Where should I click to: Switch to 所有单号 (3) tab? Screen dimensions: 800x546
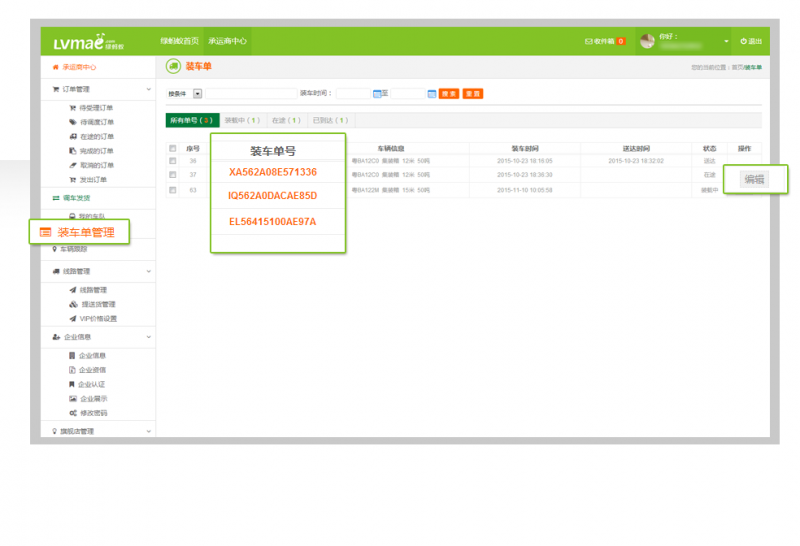click(192, 120)
